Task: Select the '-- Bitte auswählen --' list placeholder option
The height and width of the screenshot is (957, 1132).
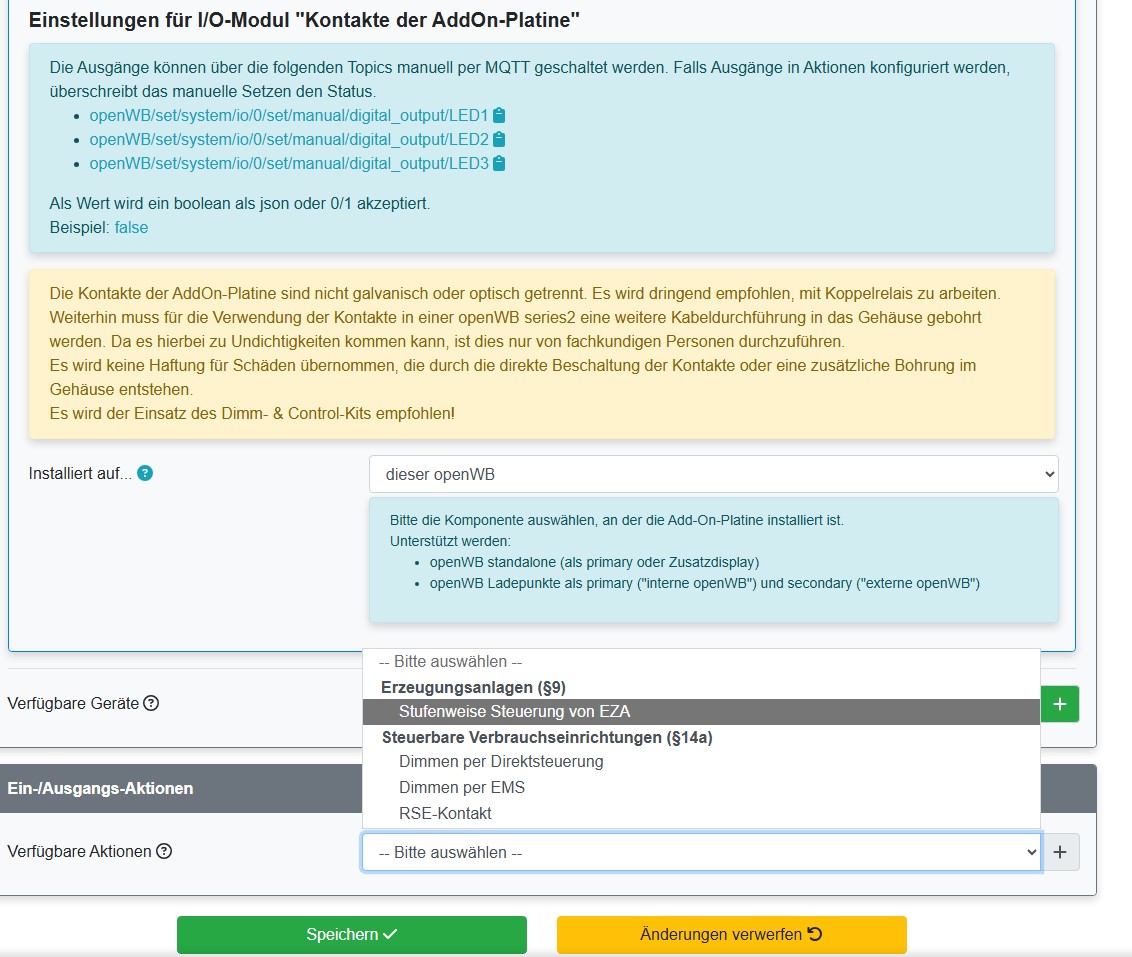Action: tap(701, 662)
